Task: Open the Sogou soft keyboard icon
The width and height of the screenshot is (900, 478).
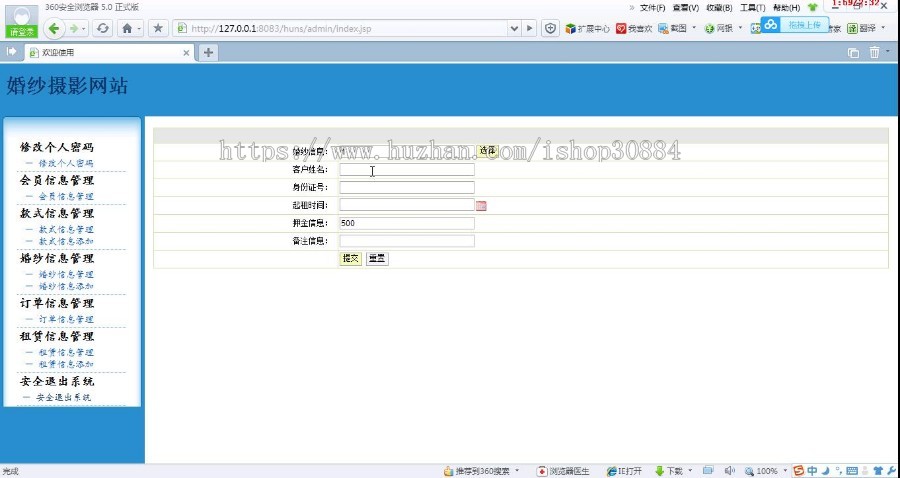Action: [x=852, y=471]
